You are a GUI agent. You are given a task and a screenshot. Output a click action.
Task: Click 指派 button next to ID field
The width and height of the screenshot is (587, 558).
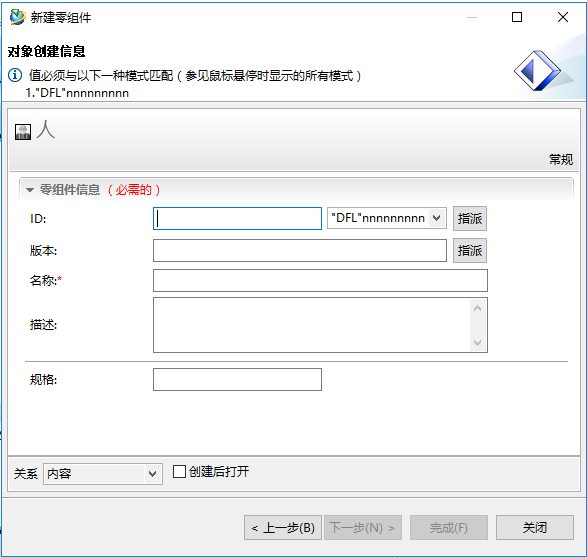coord(470,219)
